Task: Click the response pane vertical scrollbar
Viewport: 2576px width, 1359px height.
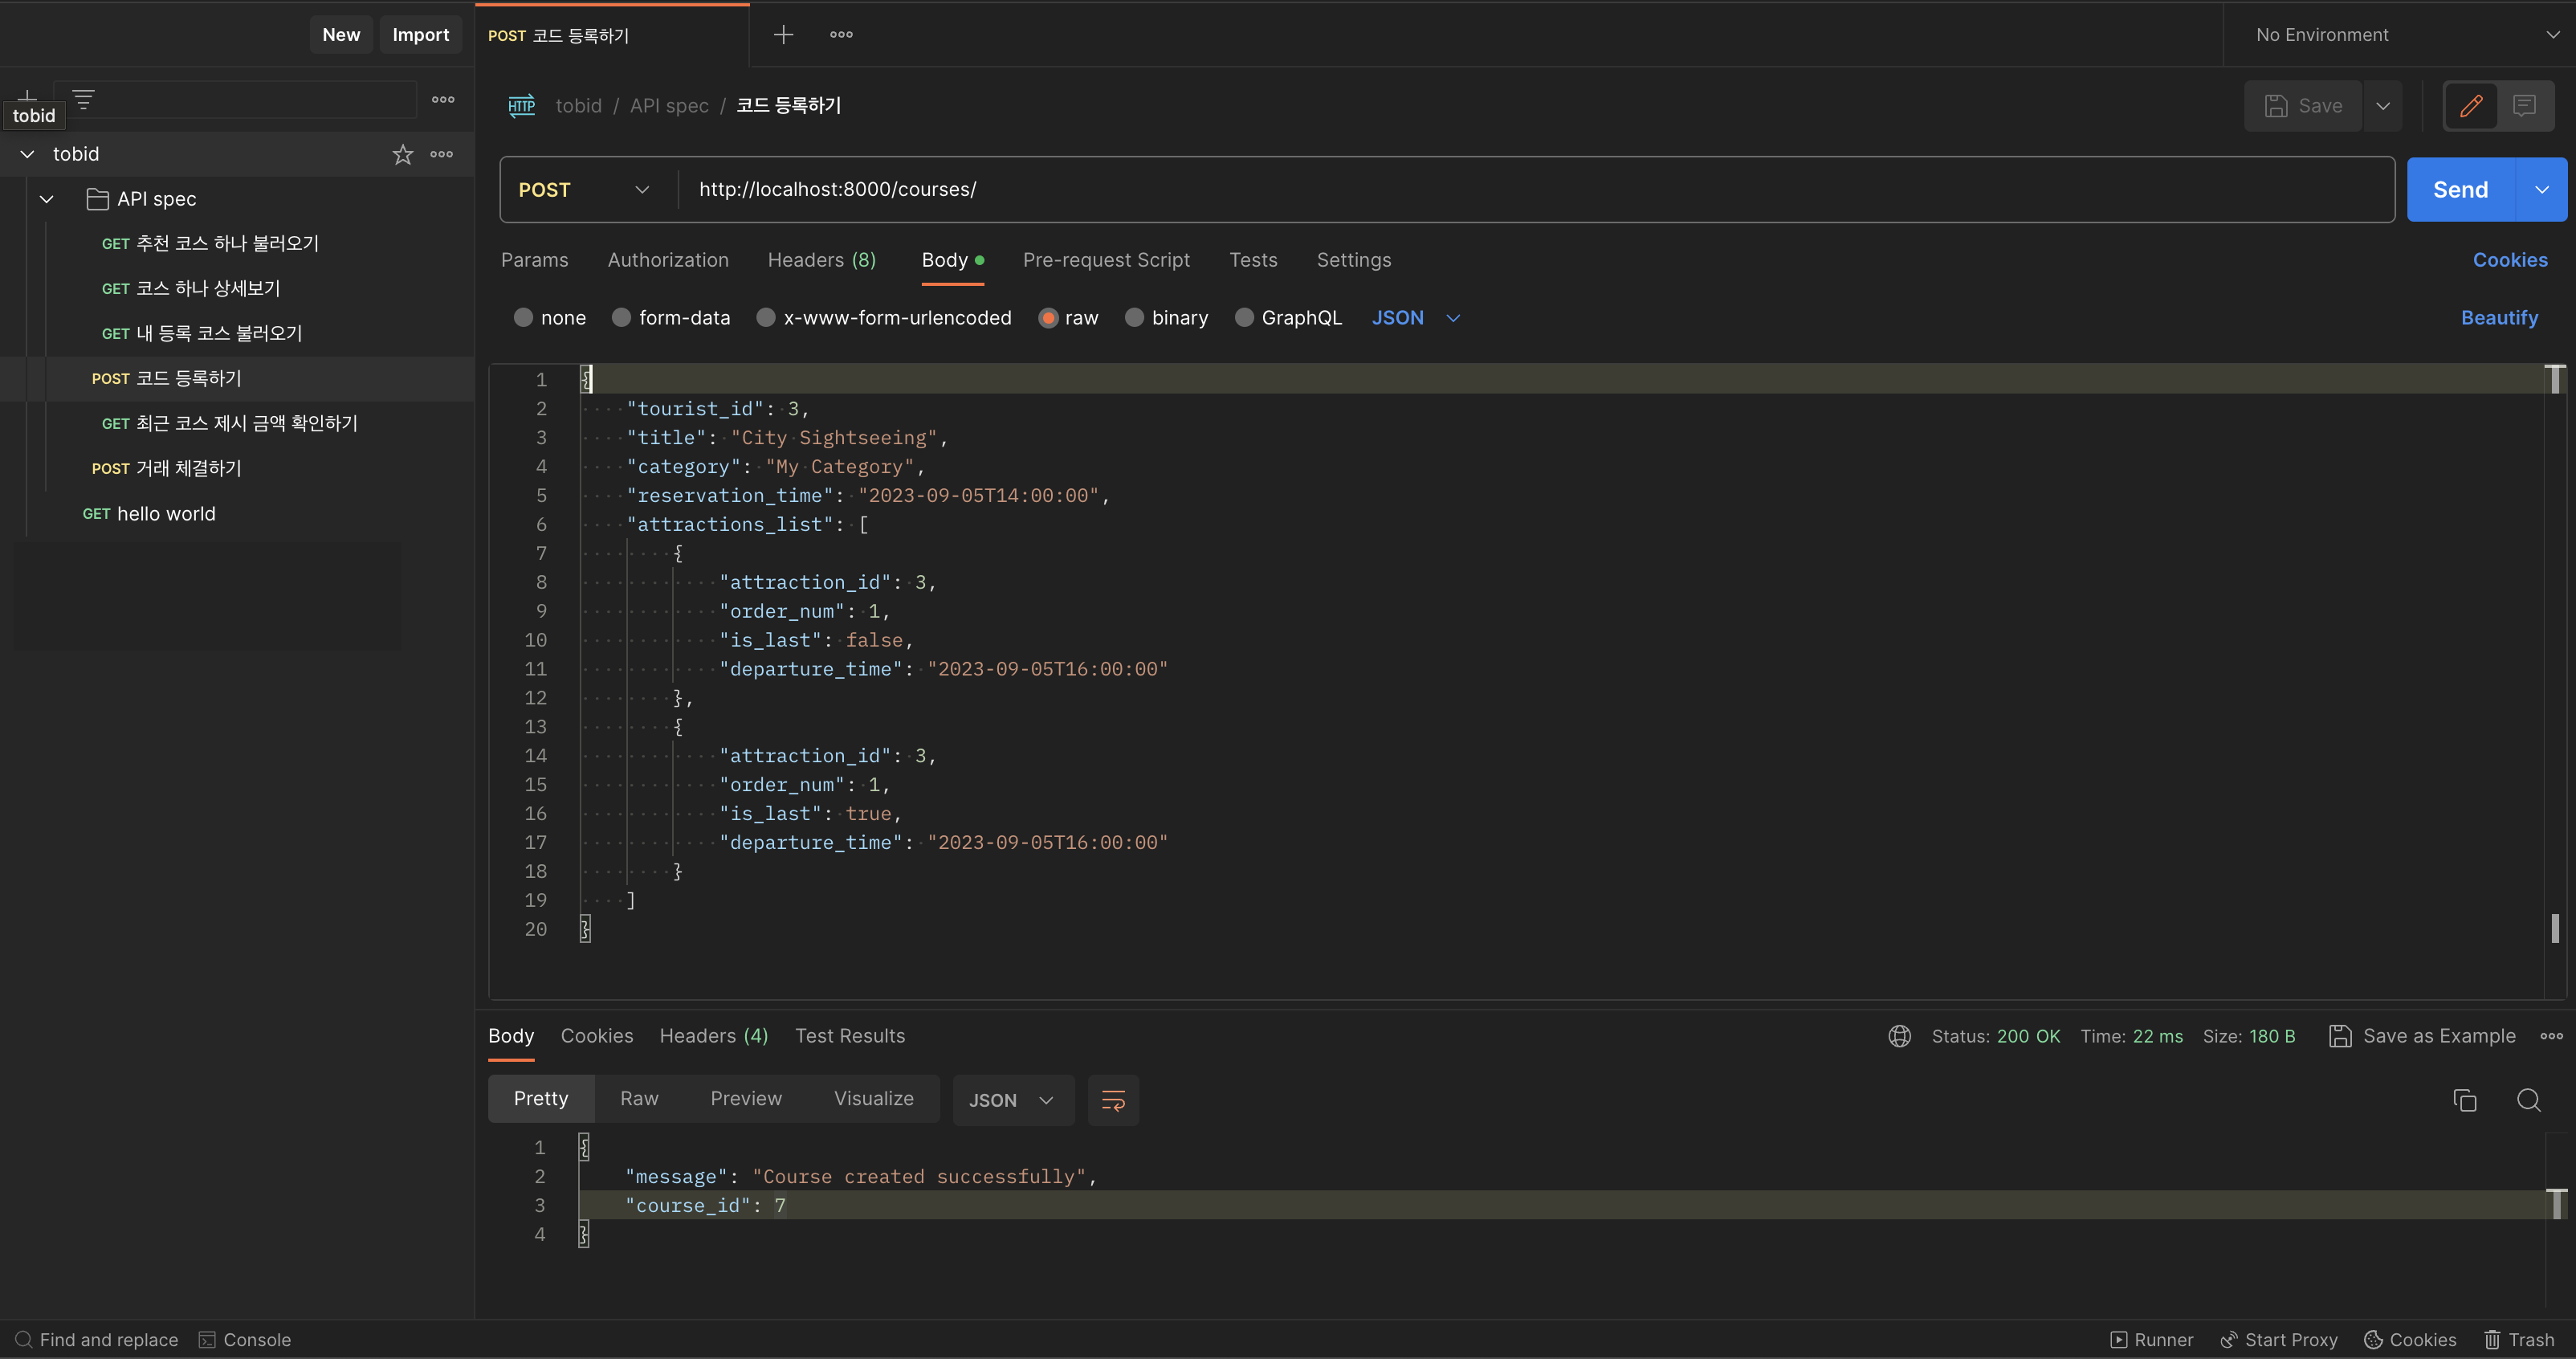Action: tap(2556, 1204)
